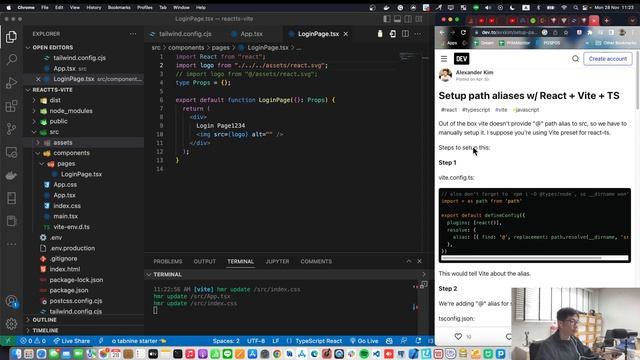Click the DEV logo in browser
This screenshot has height=360, width=640.
(462, 59)
